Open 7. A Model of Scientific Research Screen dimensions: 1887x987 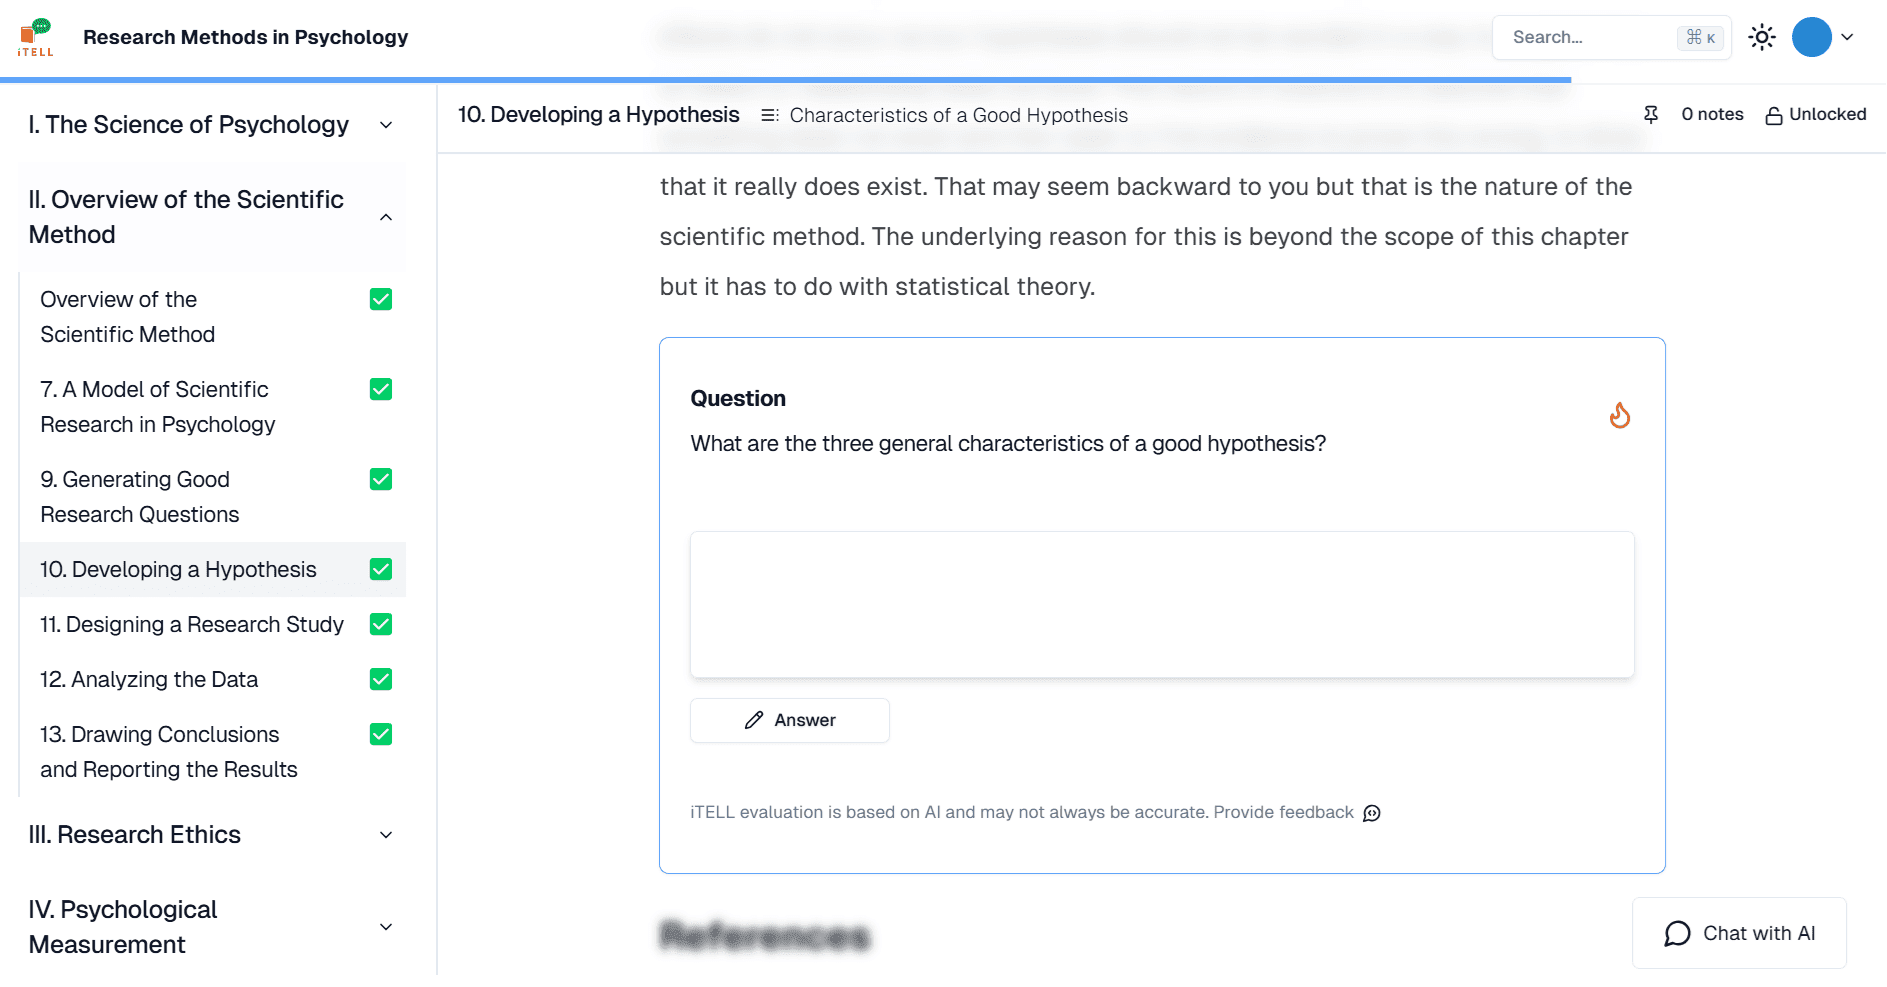click(157, 407)
